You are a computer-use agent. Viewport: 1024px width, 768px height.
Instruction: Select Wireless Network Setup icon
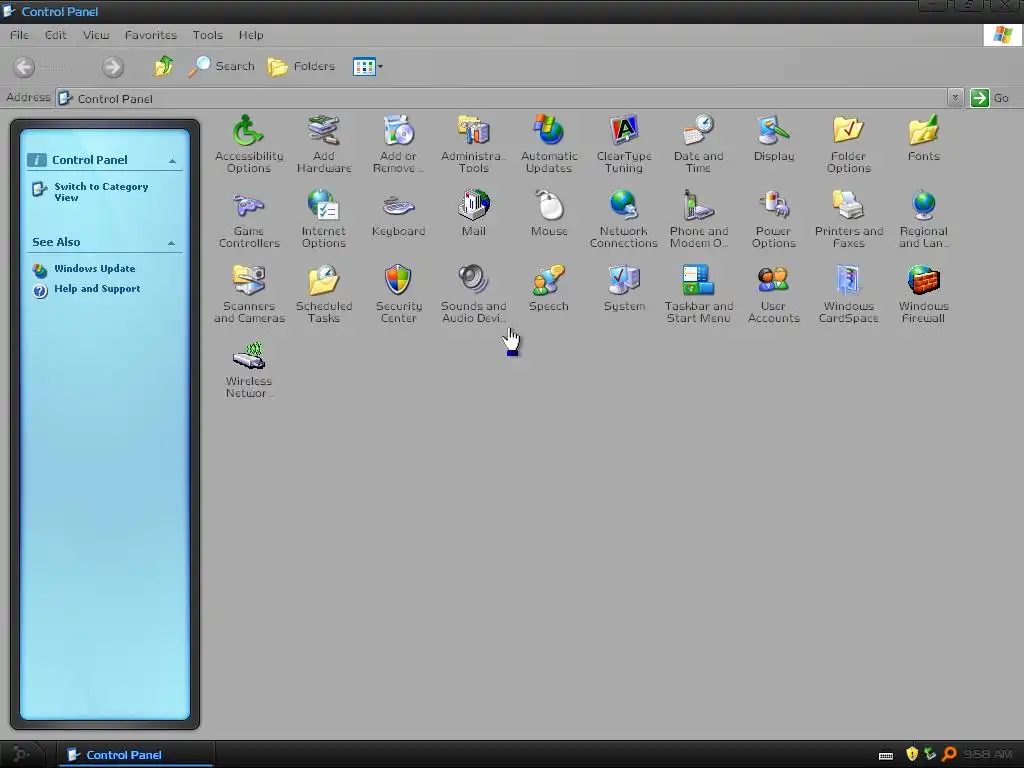(249, 369)
